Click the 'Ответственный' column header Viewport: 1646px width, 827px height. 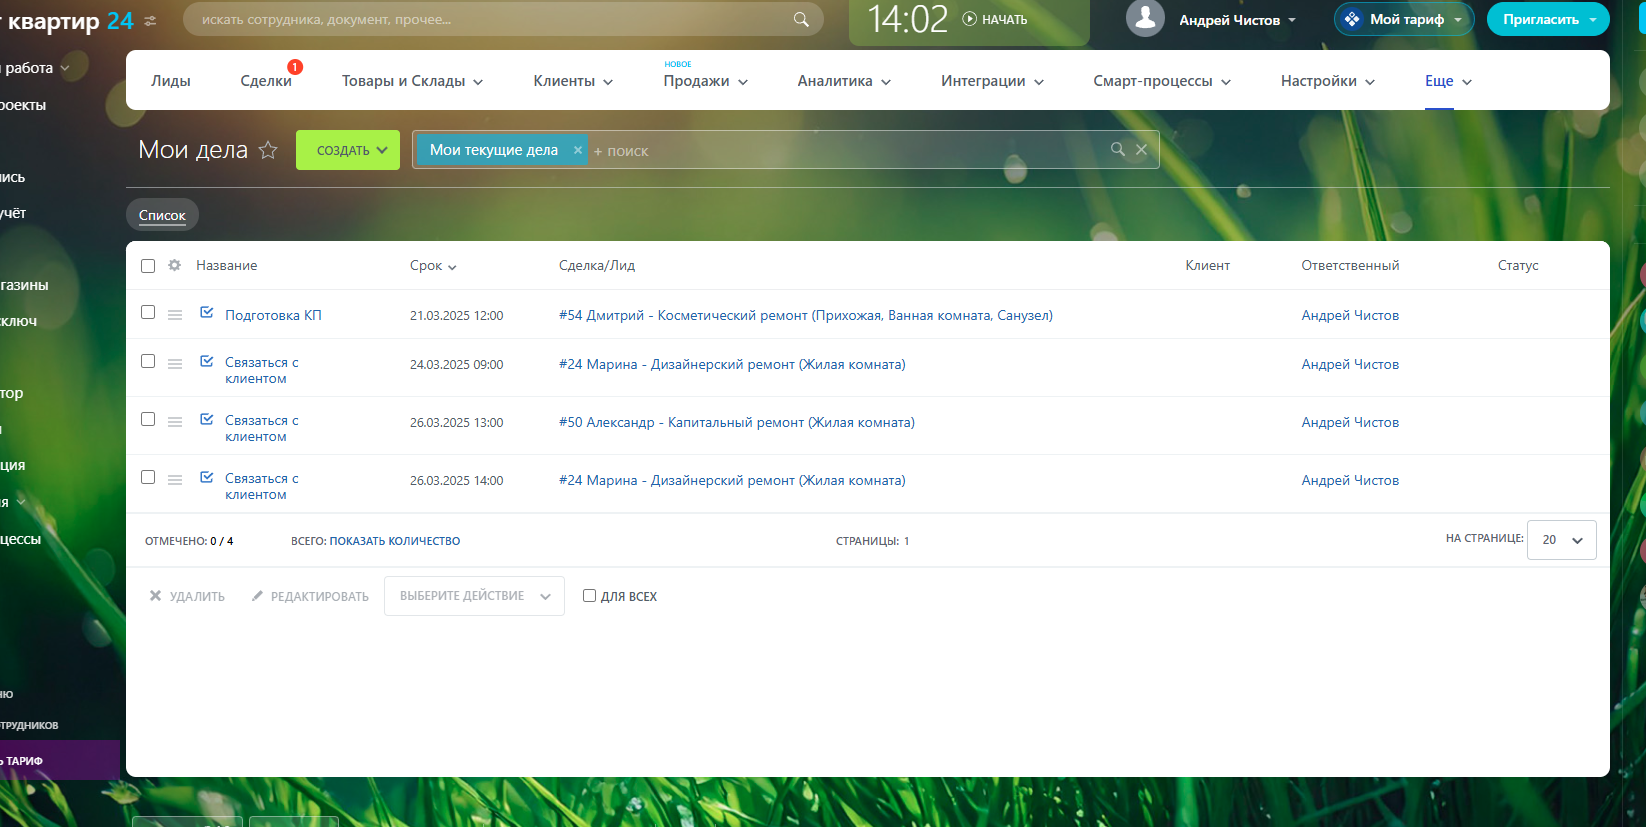point(1350,265)
